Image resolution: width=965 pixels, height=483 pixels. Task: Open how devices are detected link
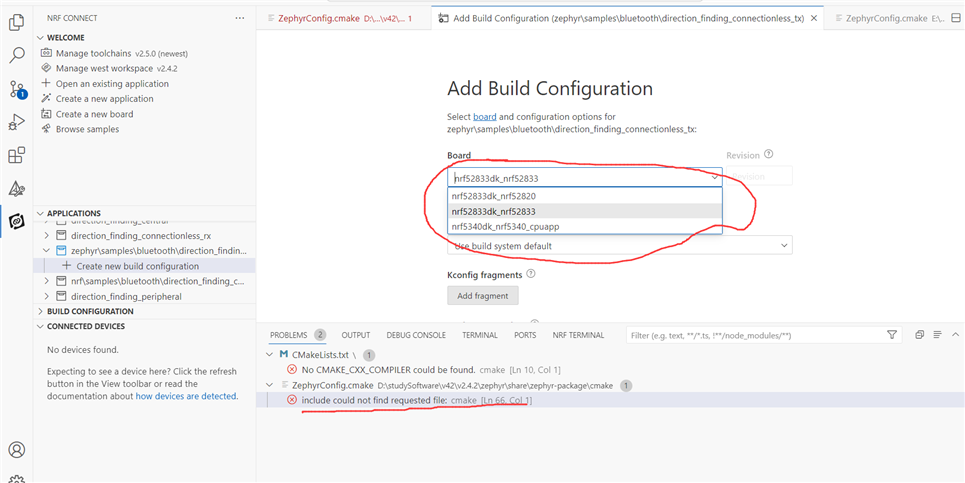click(x=186, y=396)
